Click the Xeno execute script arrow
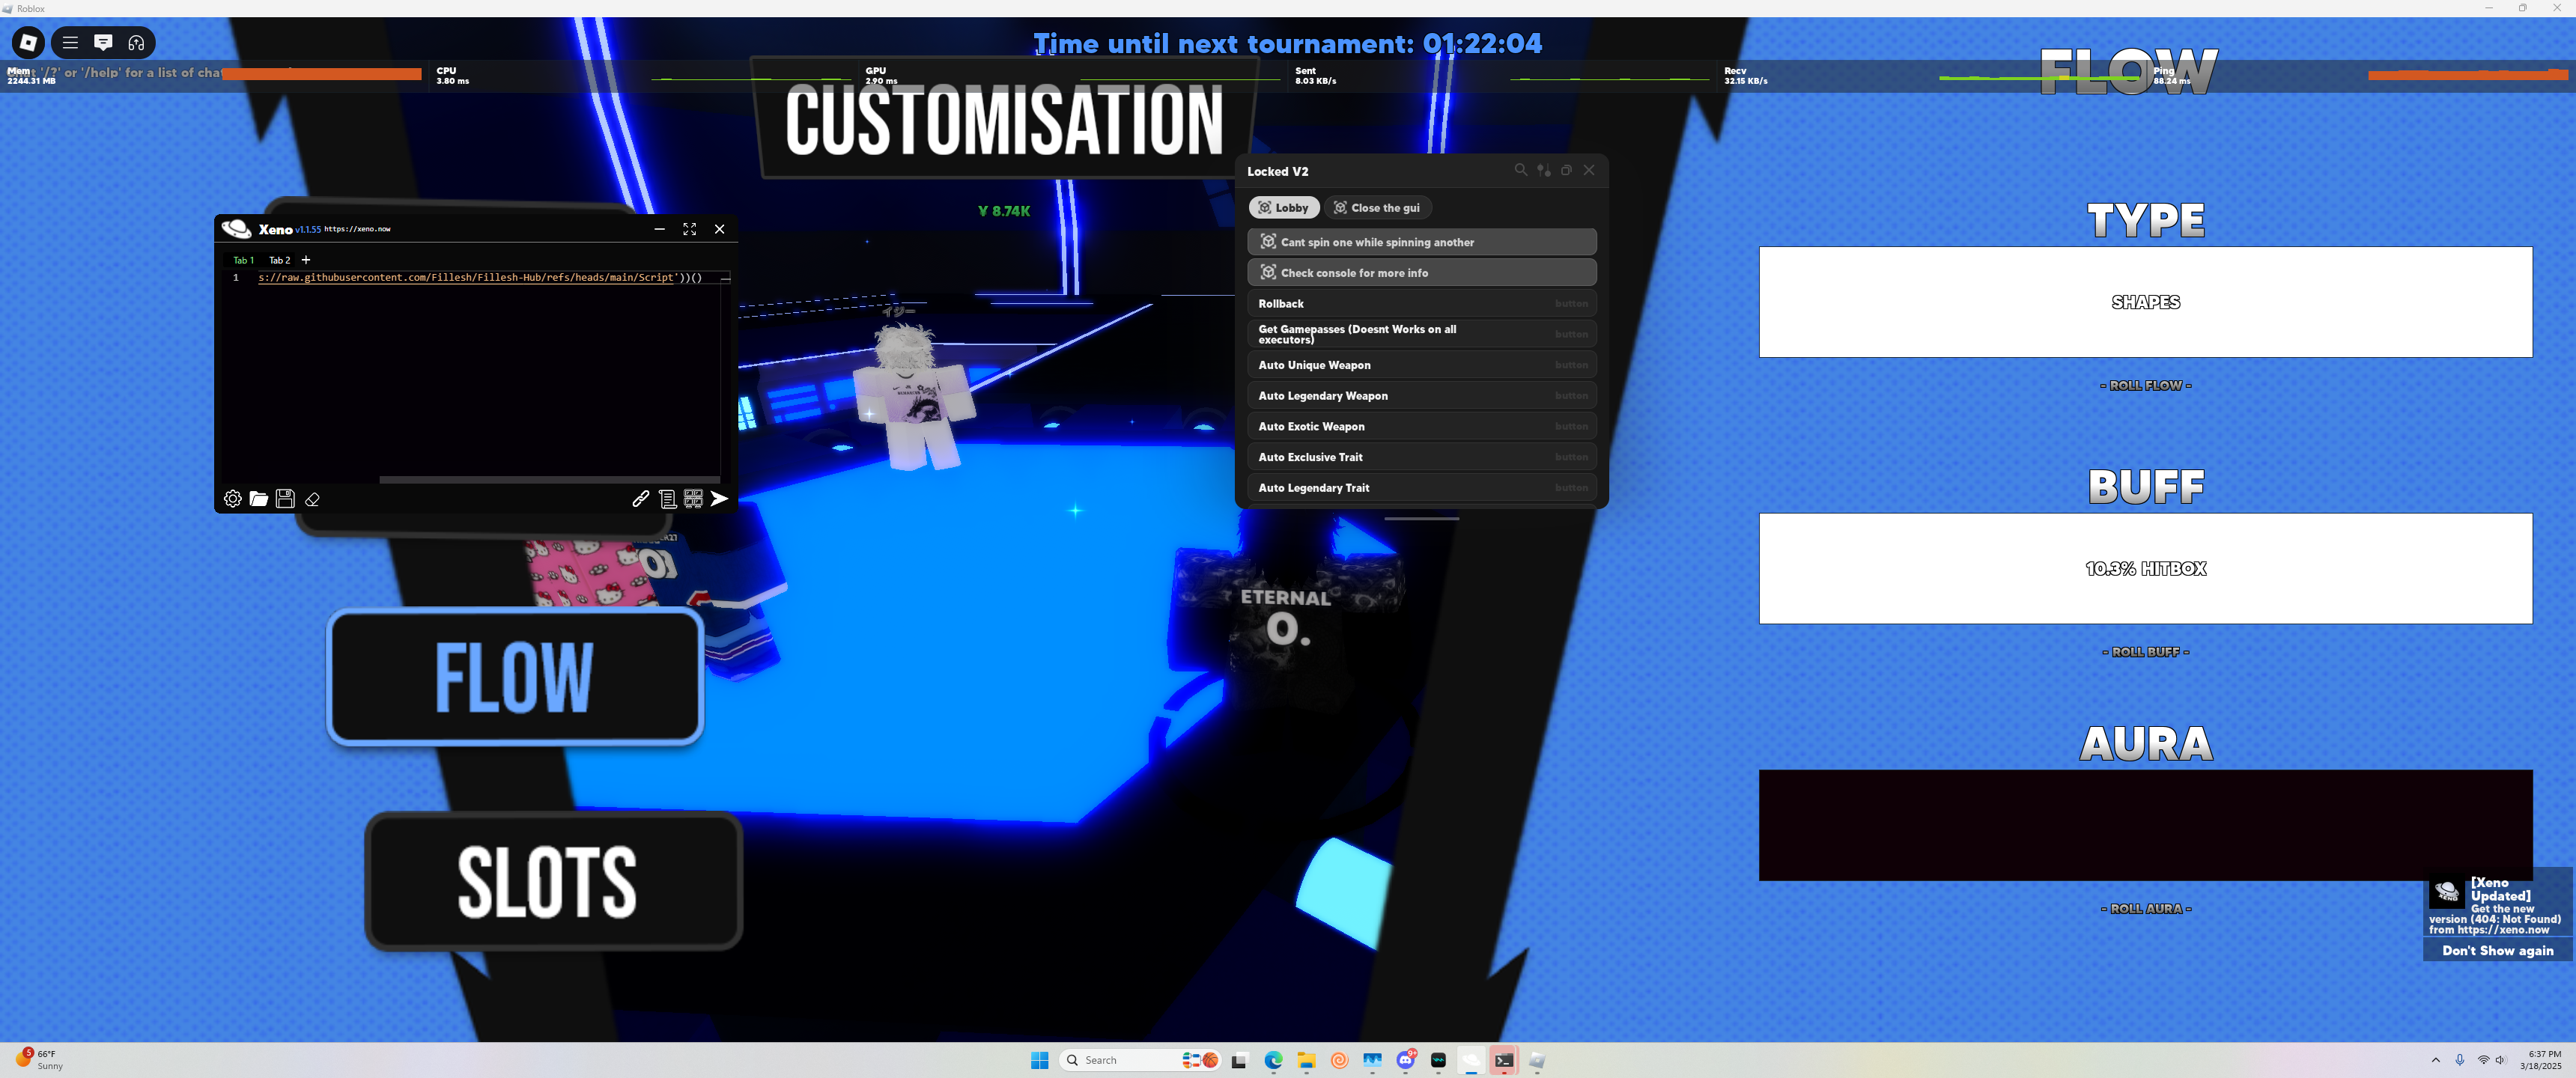 coord(719,498)
